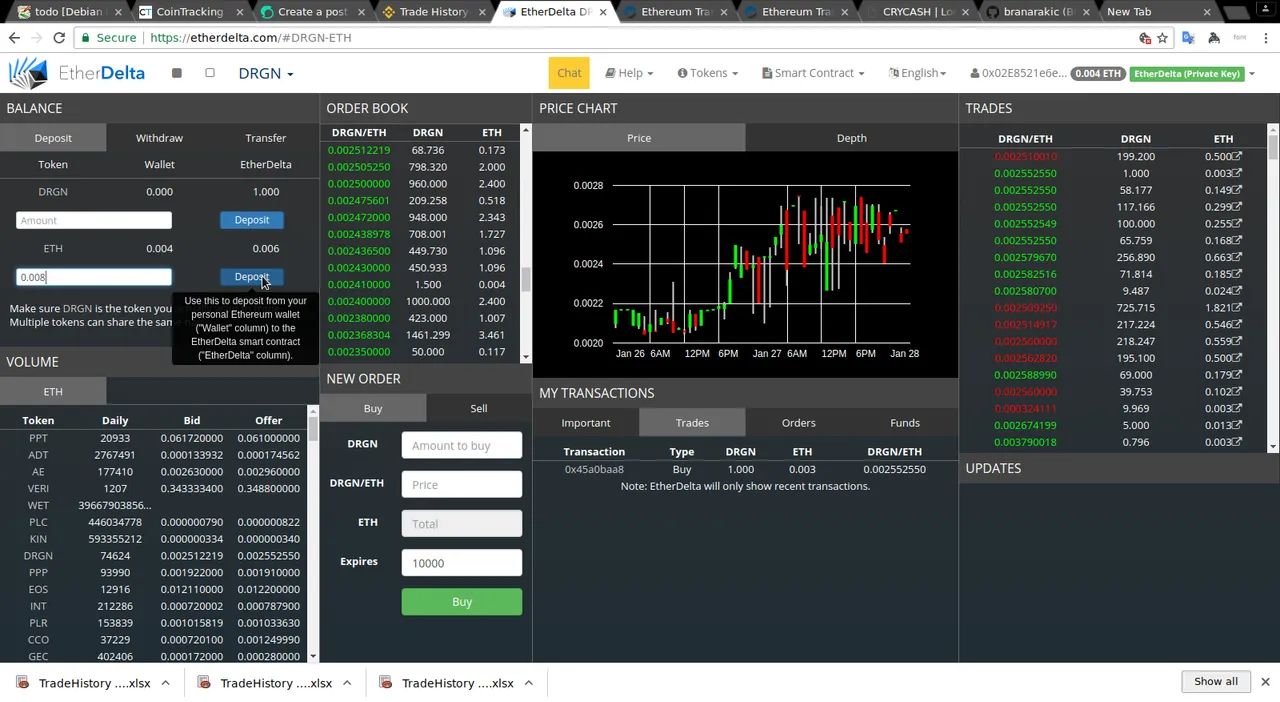This screenshot has height=702, width=1280.
Task: Open external link for 1.821 ETH trade
Action: coord(1237,308)
